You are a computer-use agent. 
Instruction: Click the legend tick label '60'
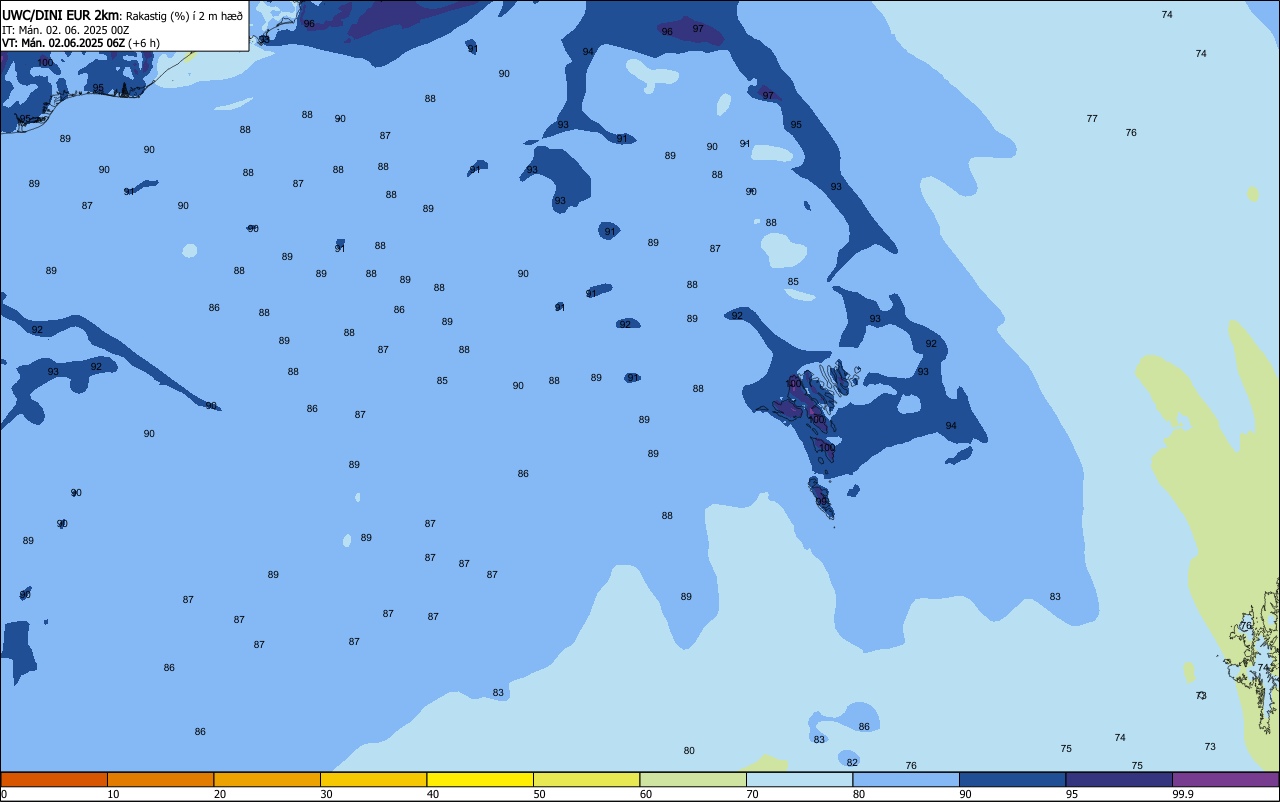(x=646, y=794)
